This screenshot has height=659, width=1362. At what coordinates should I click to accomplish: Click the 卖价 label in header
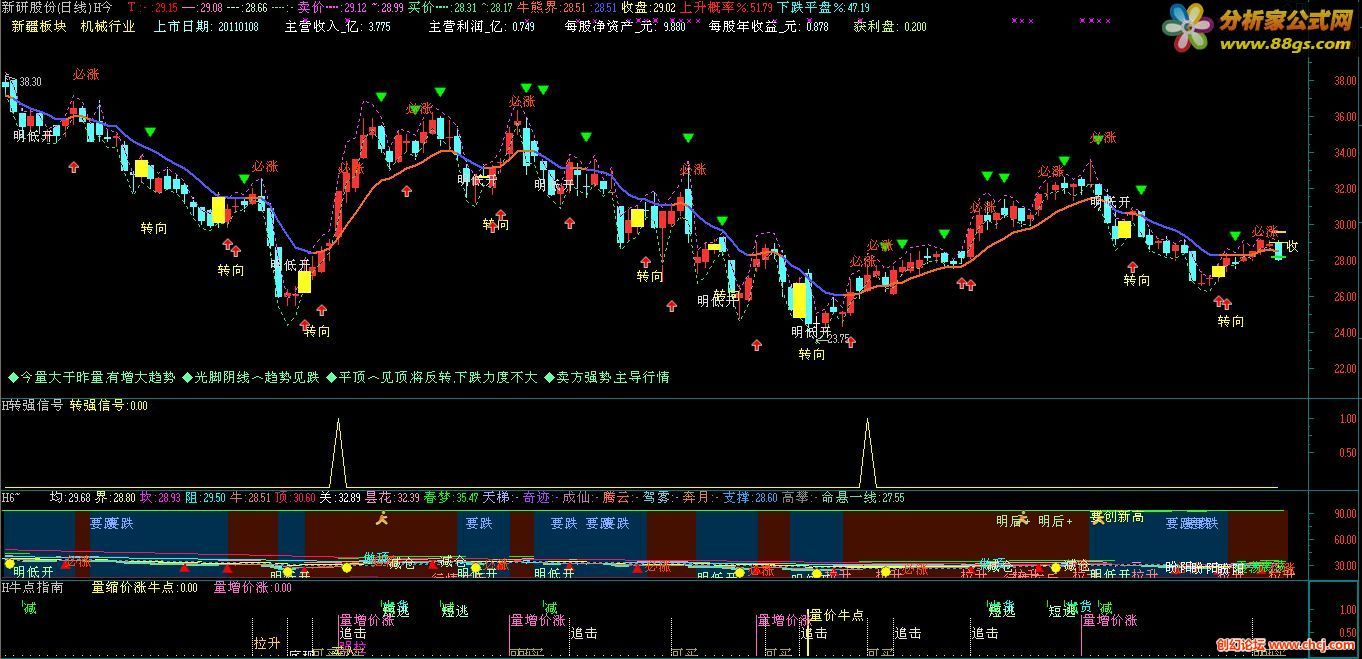tap(311, 7)
